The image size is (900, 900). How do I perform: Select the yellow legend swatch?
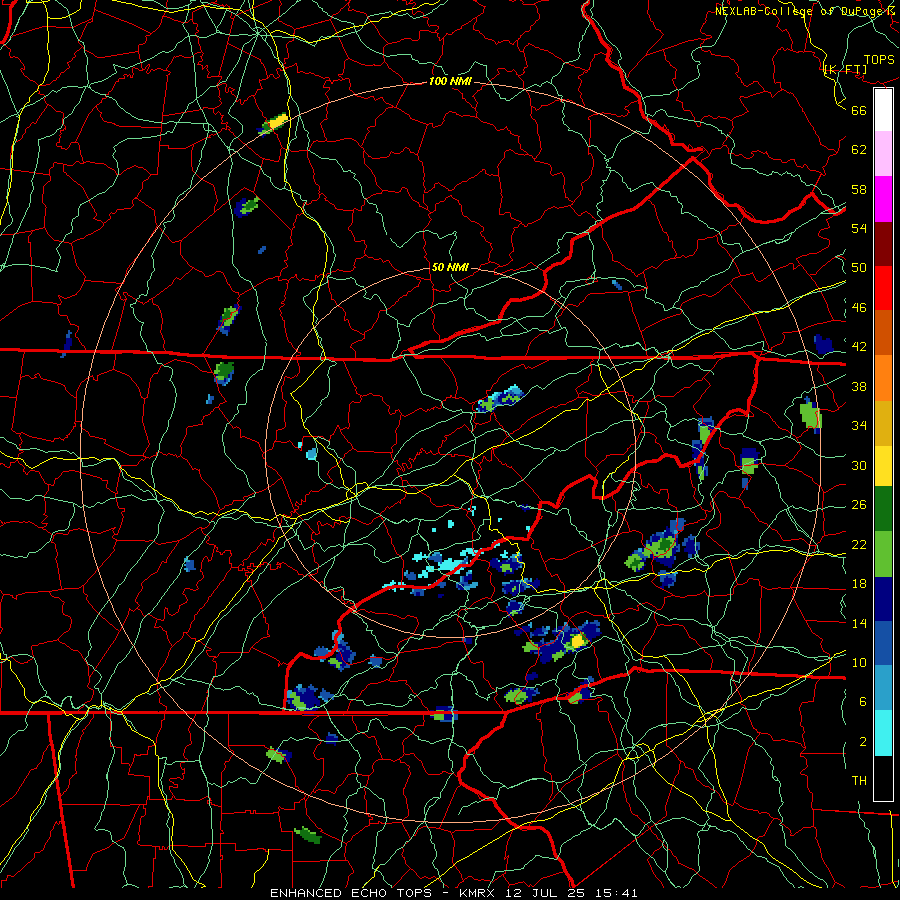tap(883, 466)
